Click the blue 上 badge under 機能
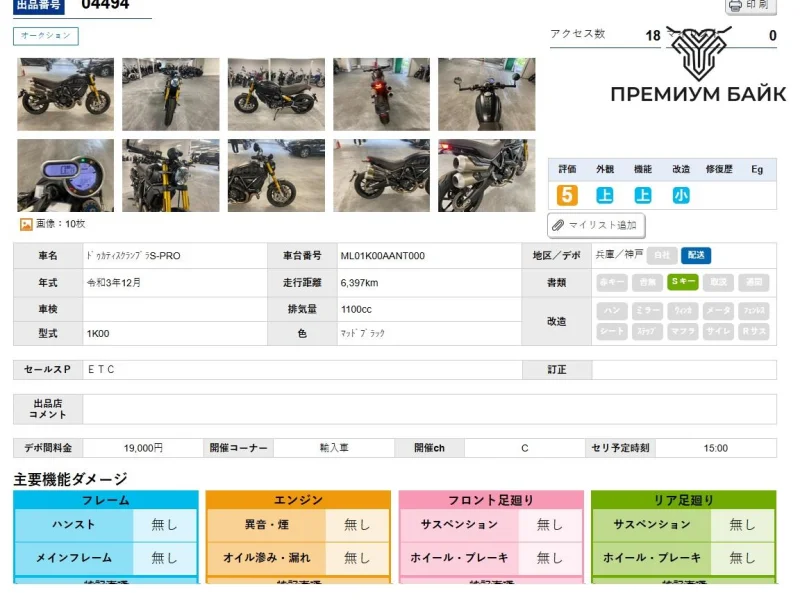800x600 pixels. pyautogui.click(x=643, y=195)
